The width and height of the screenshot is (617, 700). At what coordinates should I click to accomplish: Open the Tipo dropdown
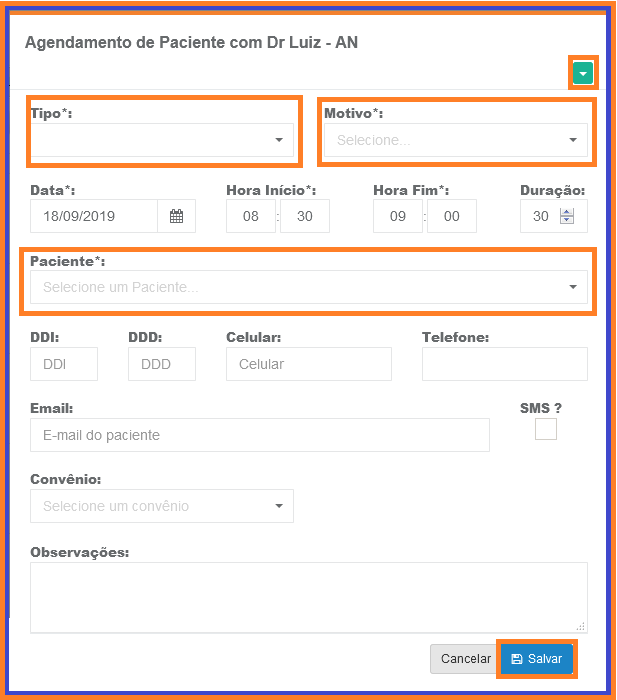point(162,140)
